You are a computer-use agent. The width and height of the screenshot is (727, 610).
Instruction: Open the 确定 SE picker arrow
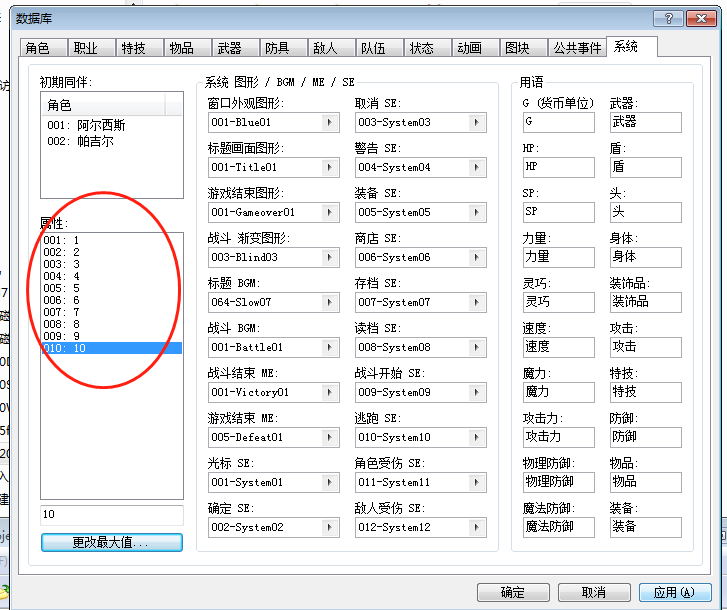click(330, 527)
